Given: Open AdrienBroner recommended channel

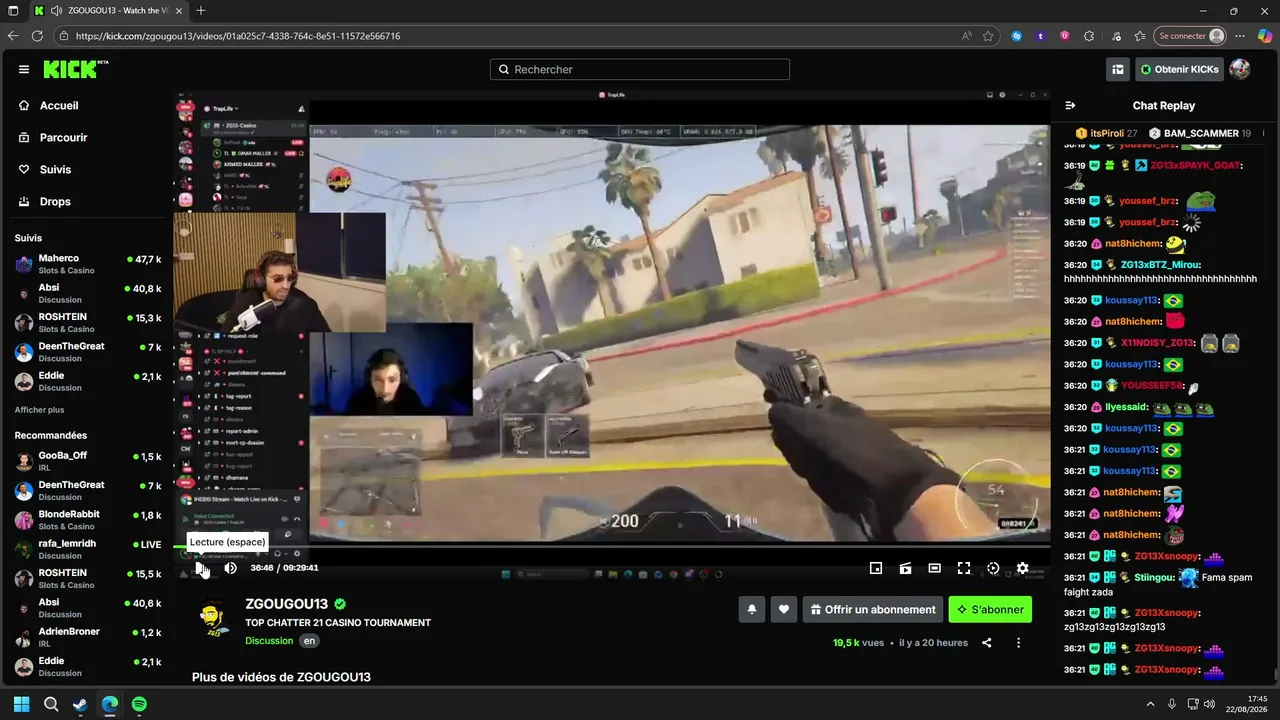Looking at the screenshot, I should click(x=88, y=637).
